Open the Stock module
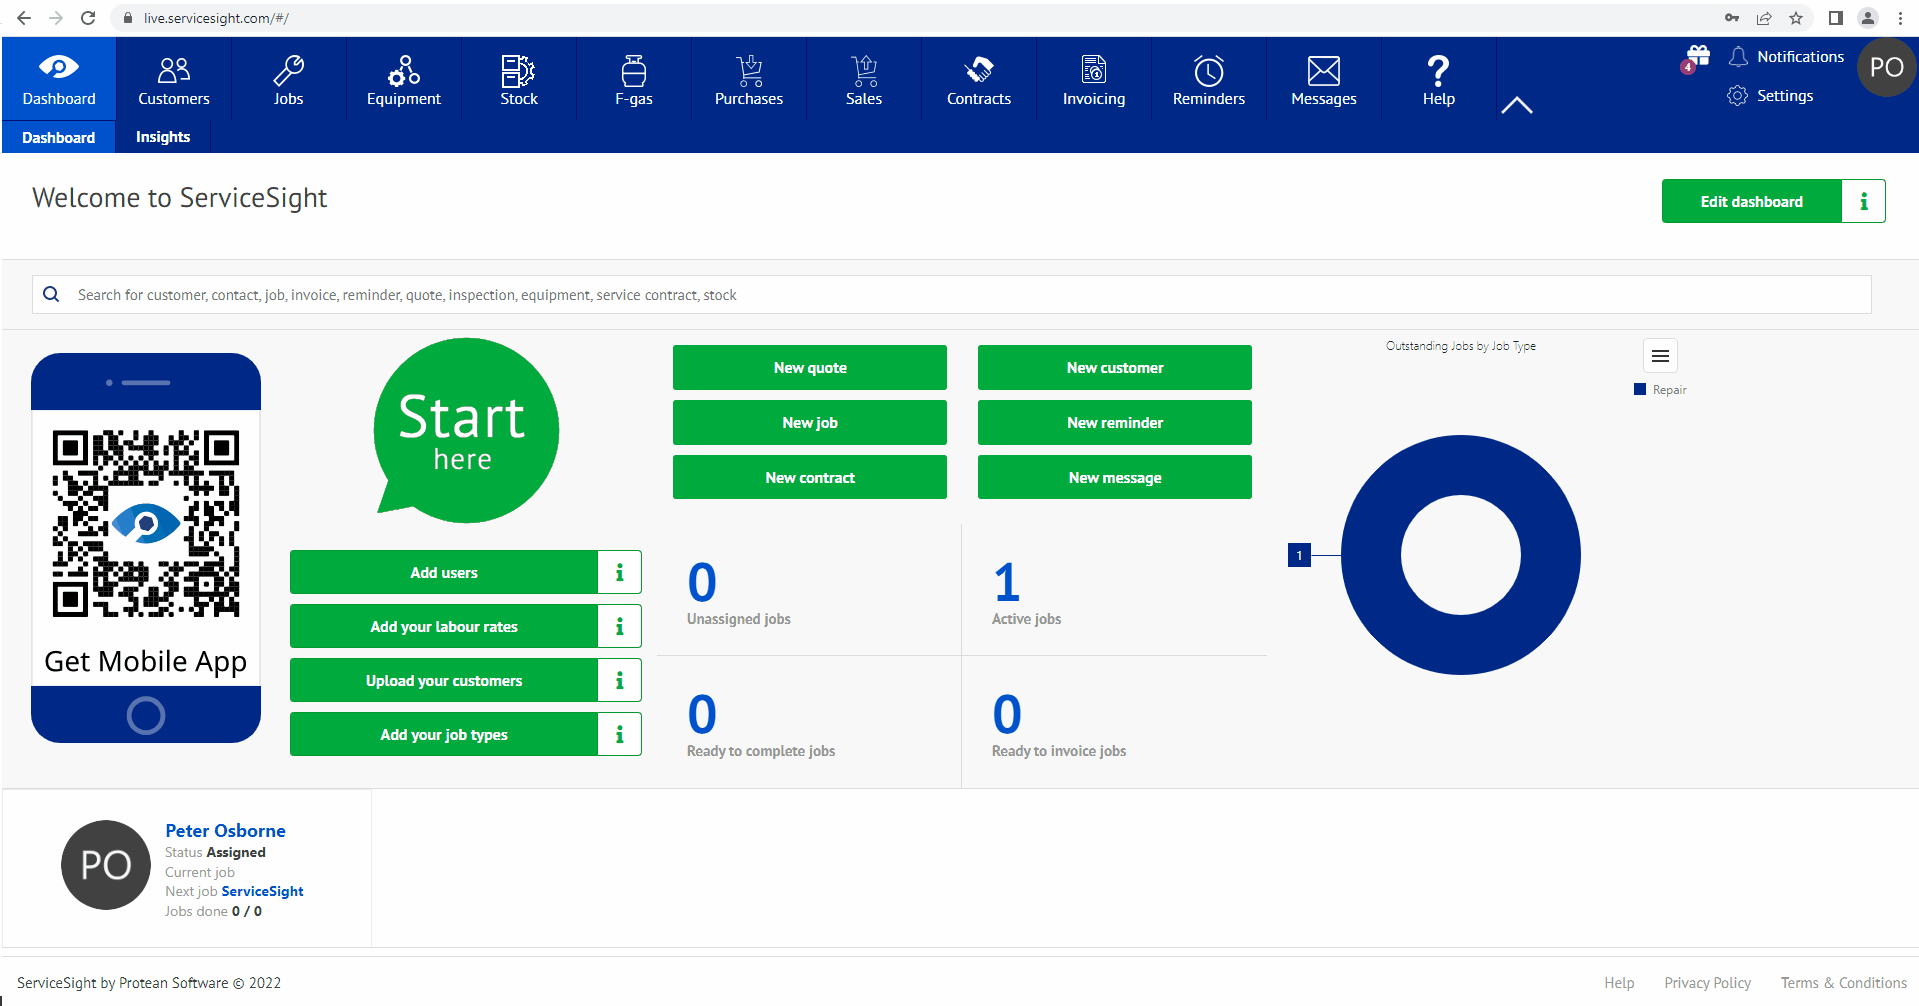The image size is (1919, 1006). point(519,78)
